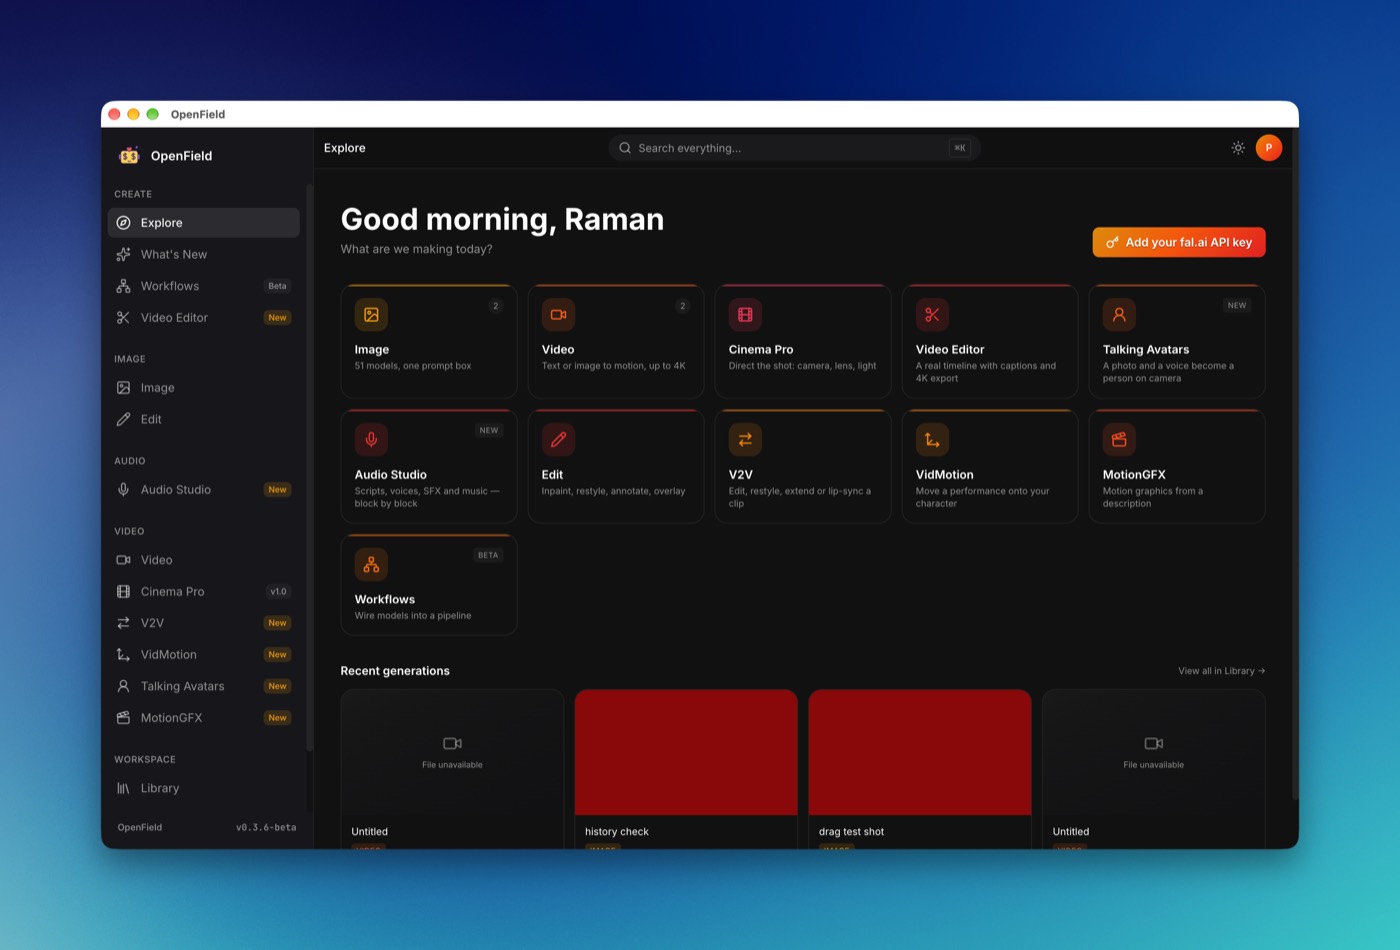Click the 'Recent generations' heading
Viewport: 1400px width, 950px height.
pos(395,671)
